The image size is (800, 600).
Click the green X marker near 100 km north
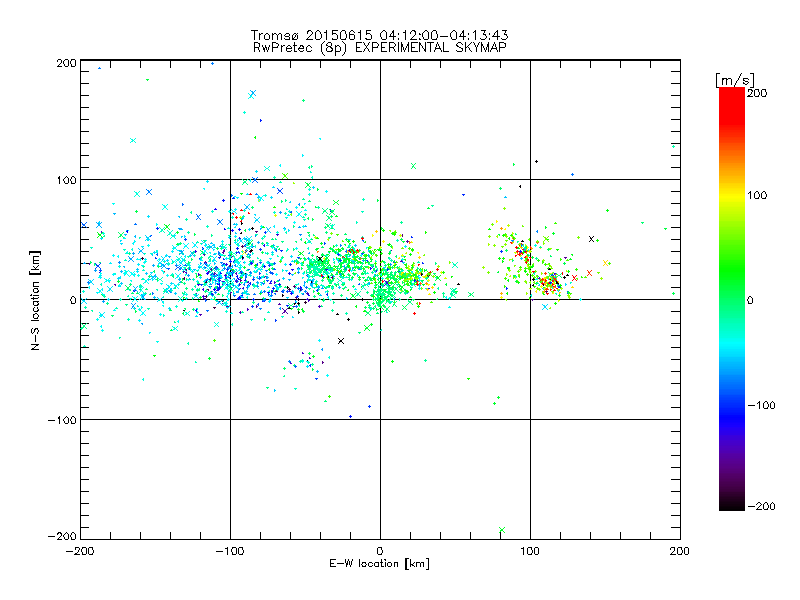pyautogui.click(x=414, y=166)
